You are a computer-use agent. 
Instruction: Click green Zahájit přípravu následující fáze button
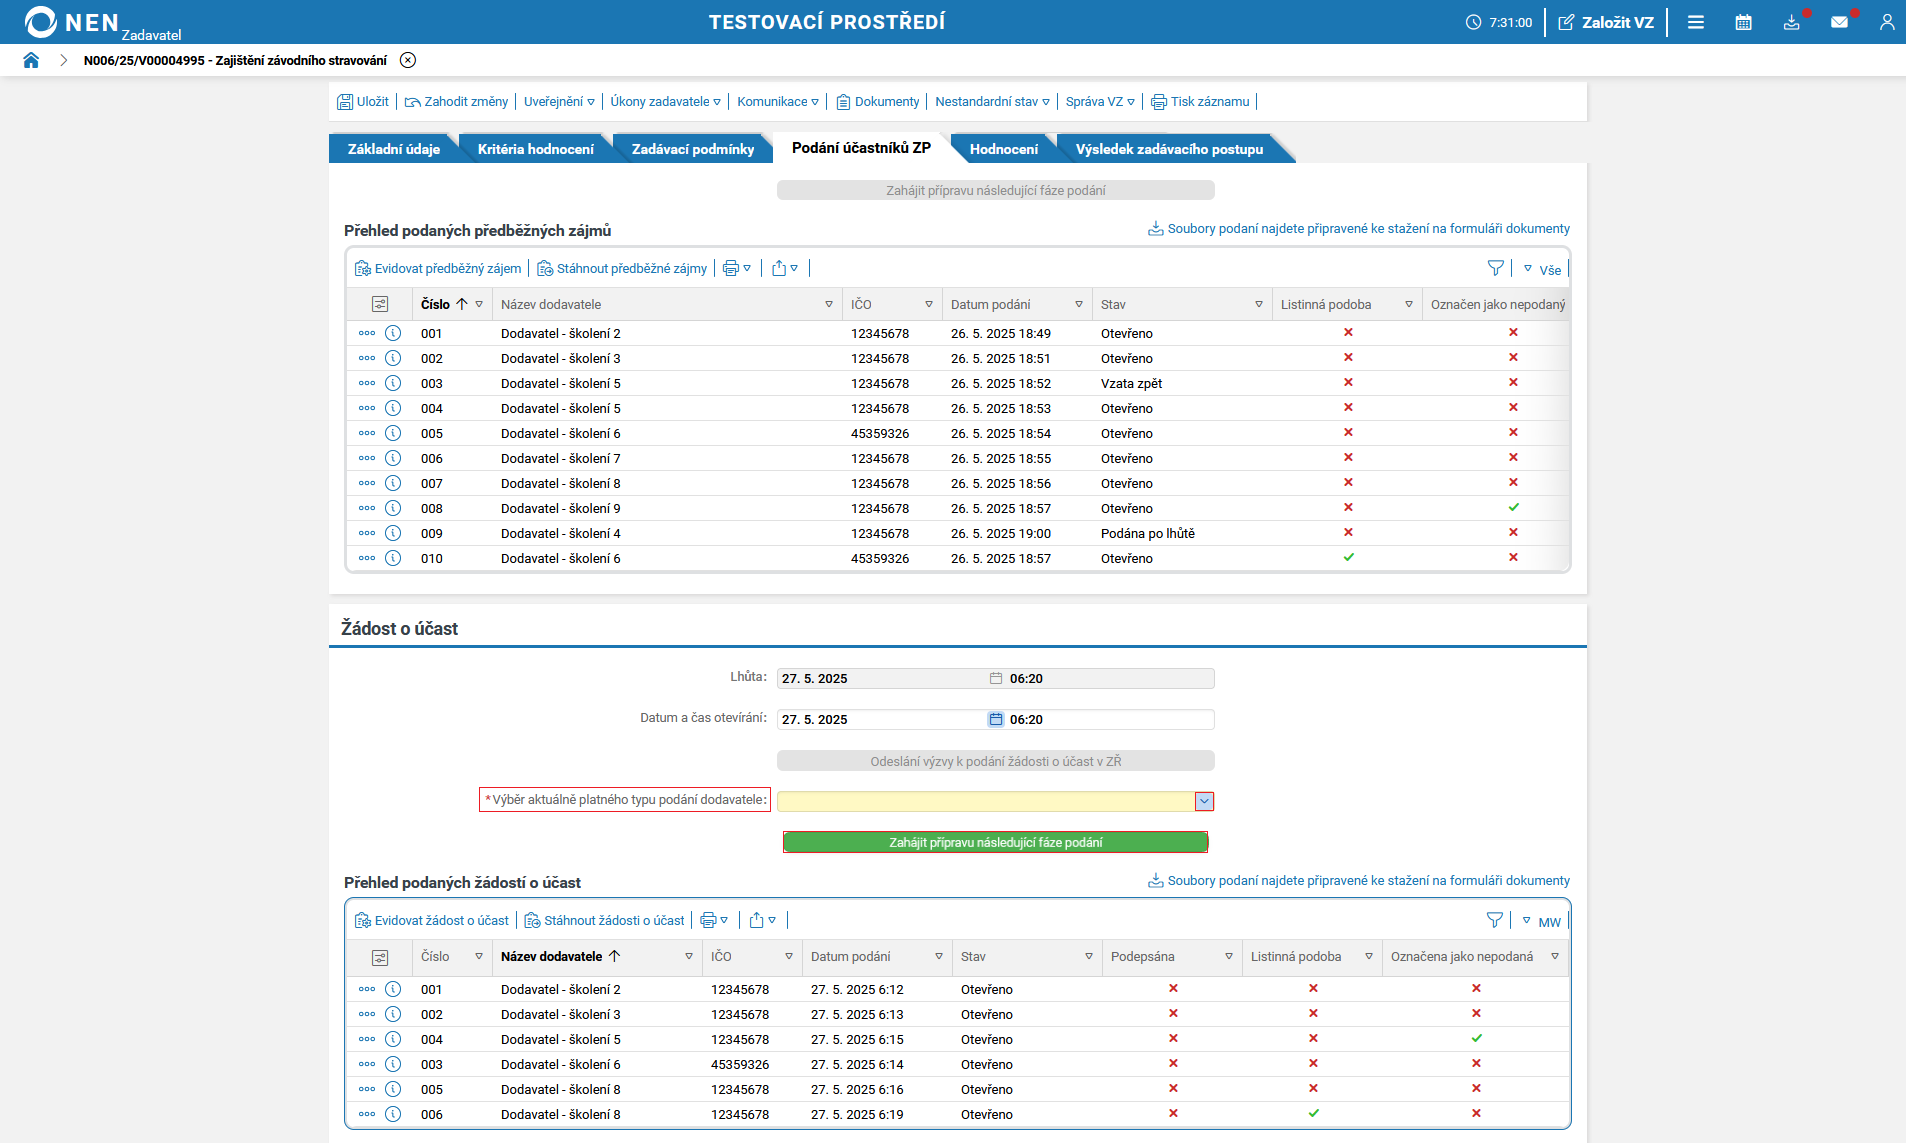[995, 842]
